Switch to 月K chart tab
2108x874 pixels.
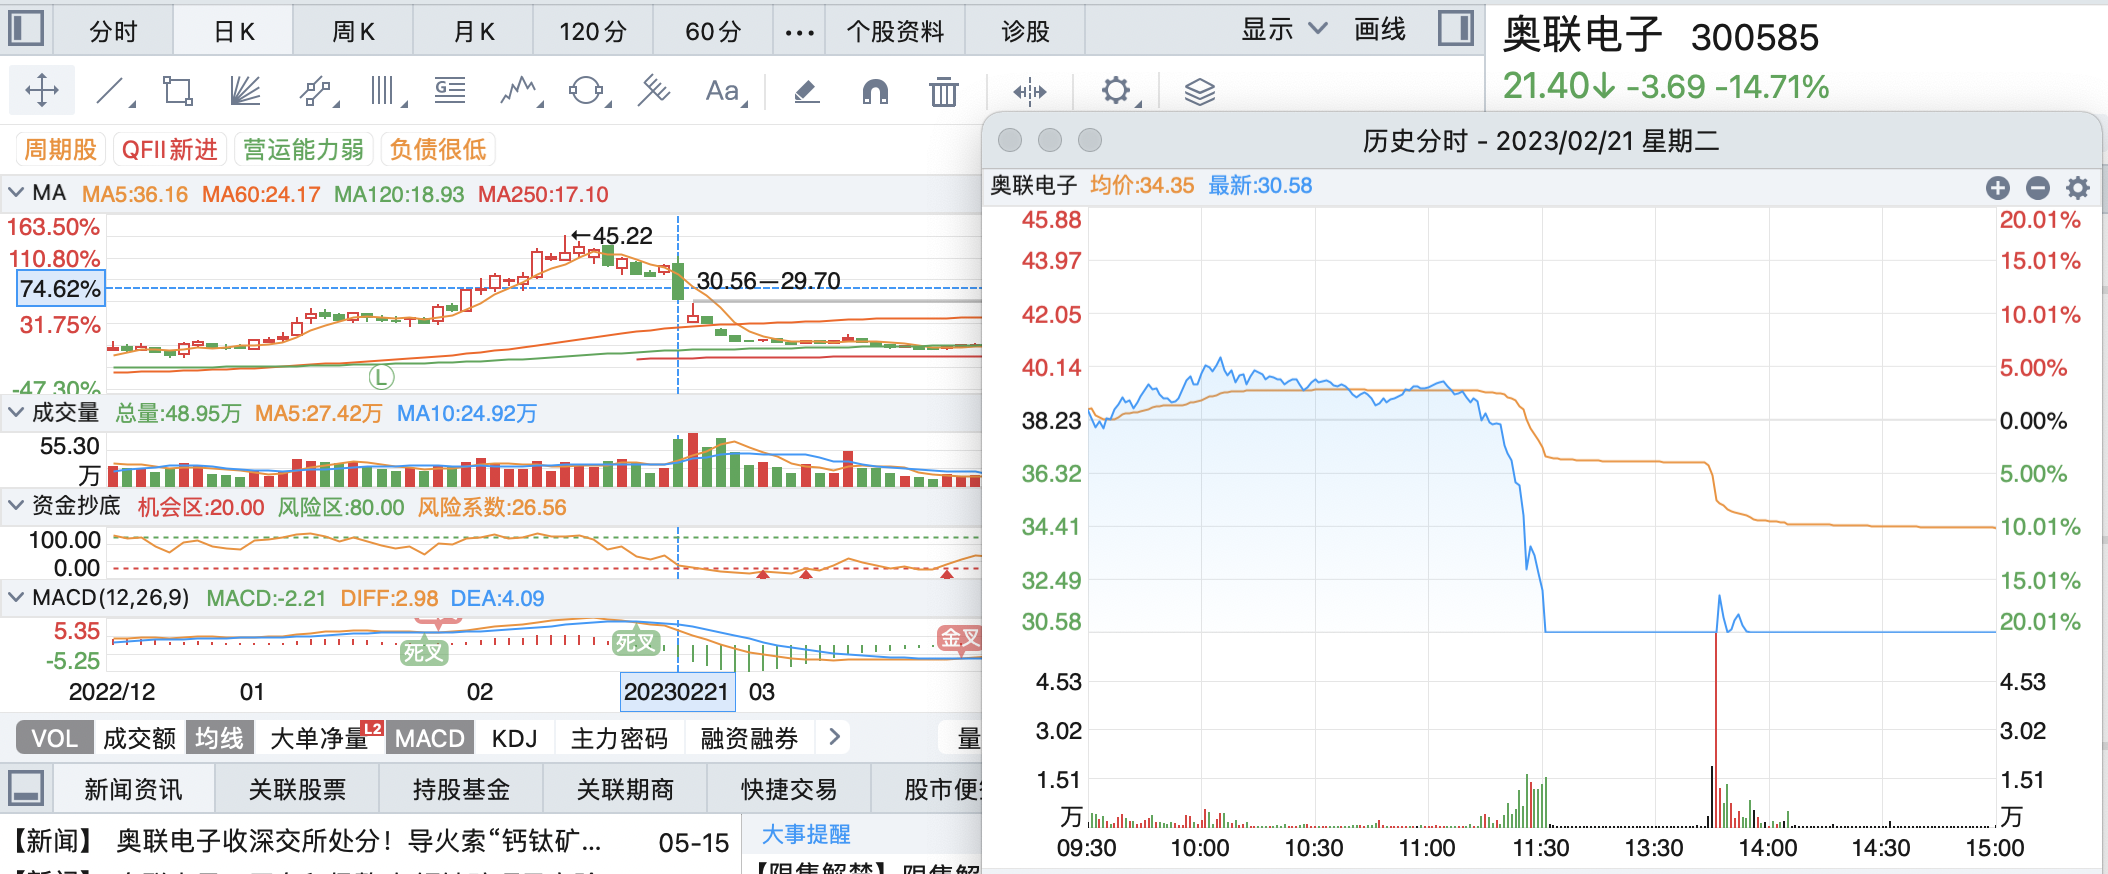473,31
